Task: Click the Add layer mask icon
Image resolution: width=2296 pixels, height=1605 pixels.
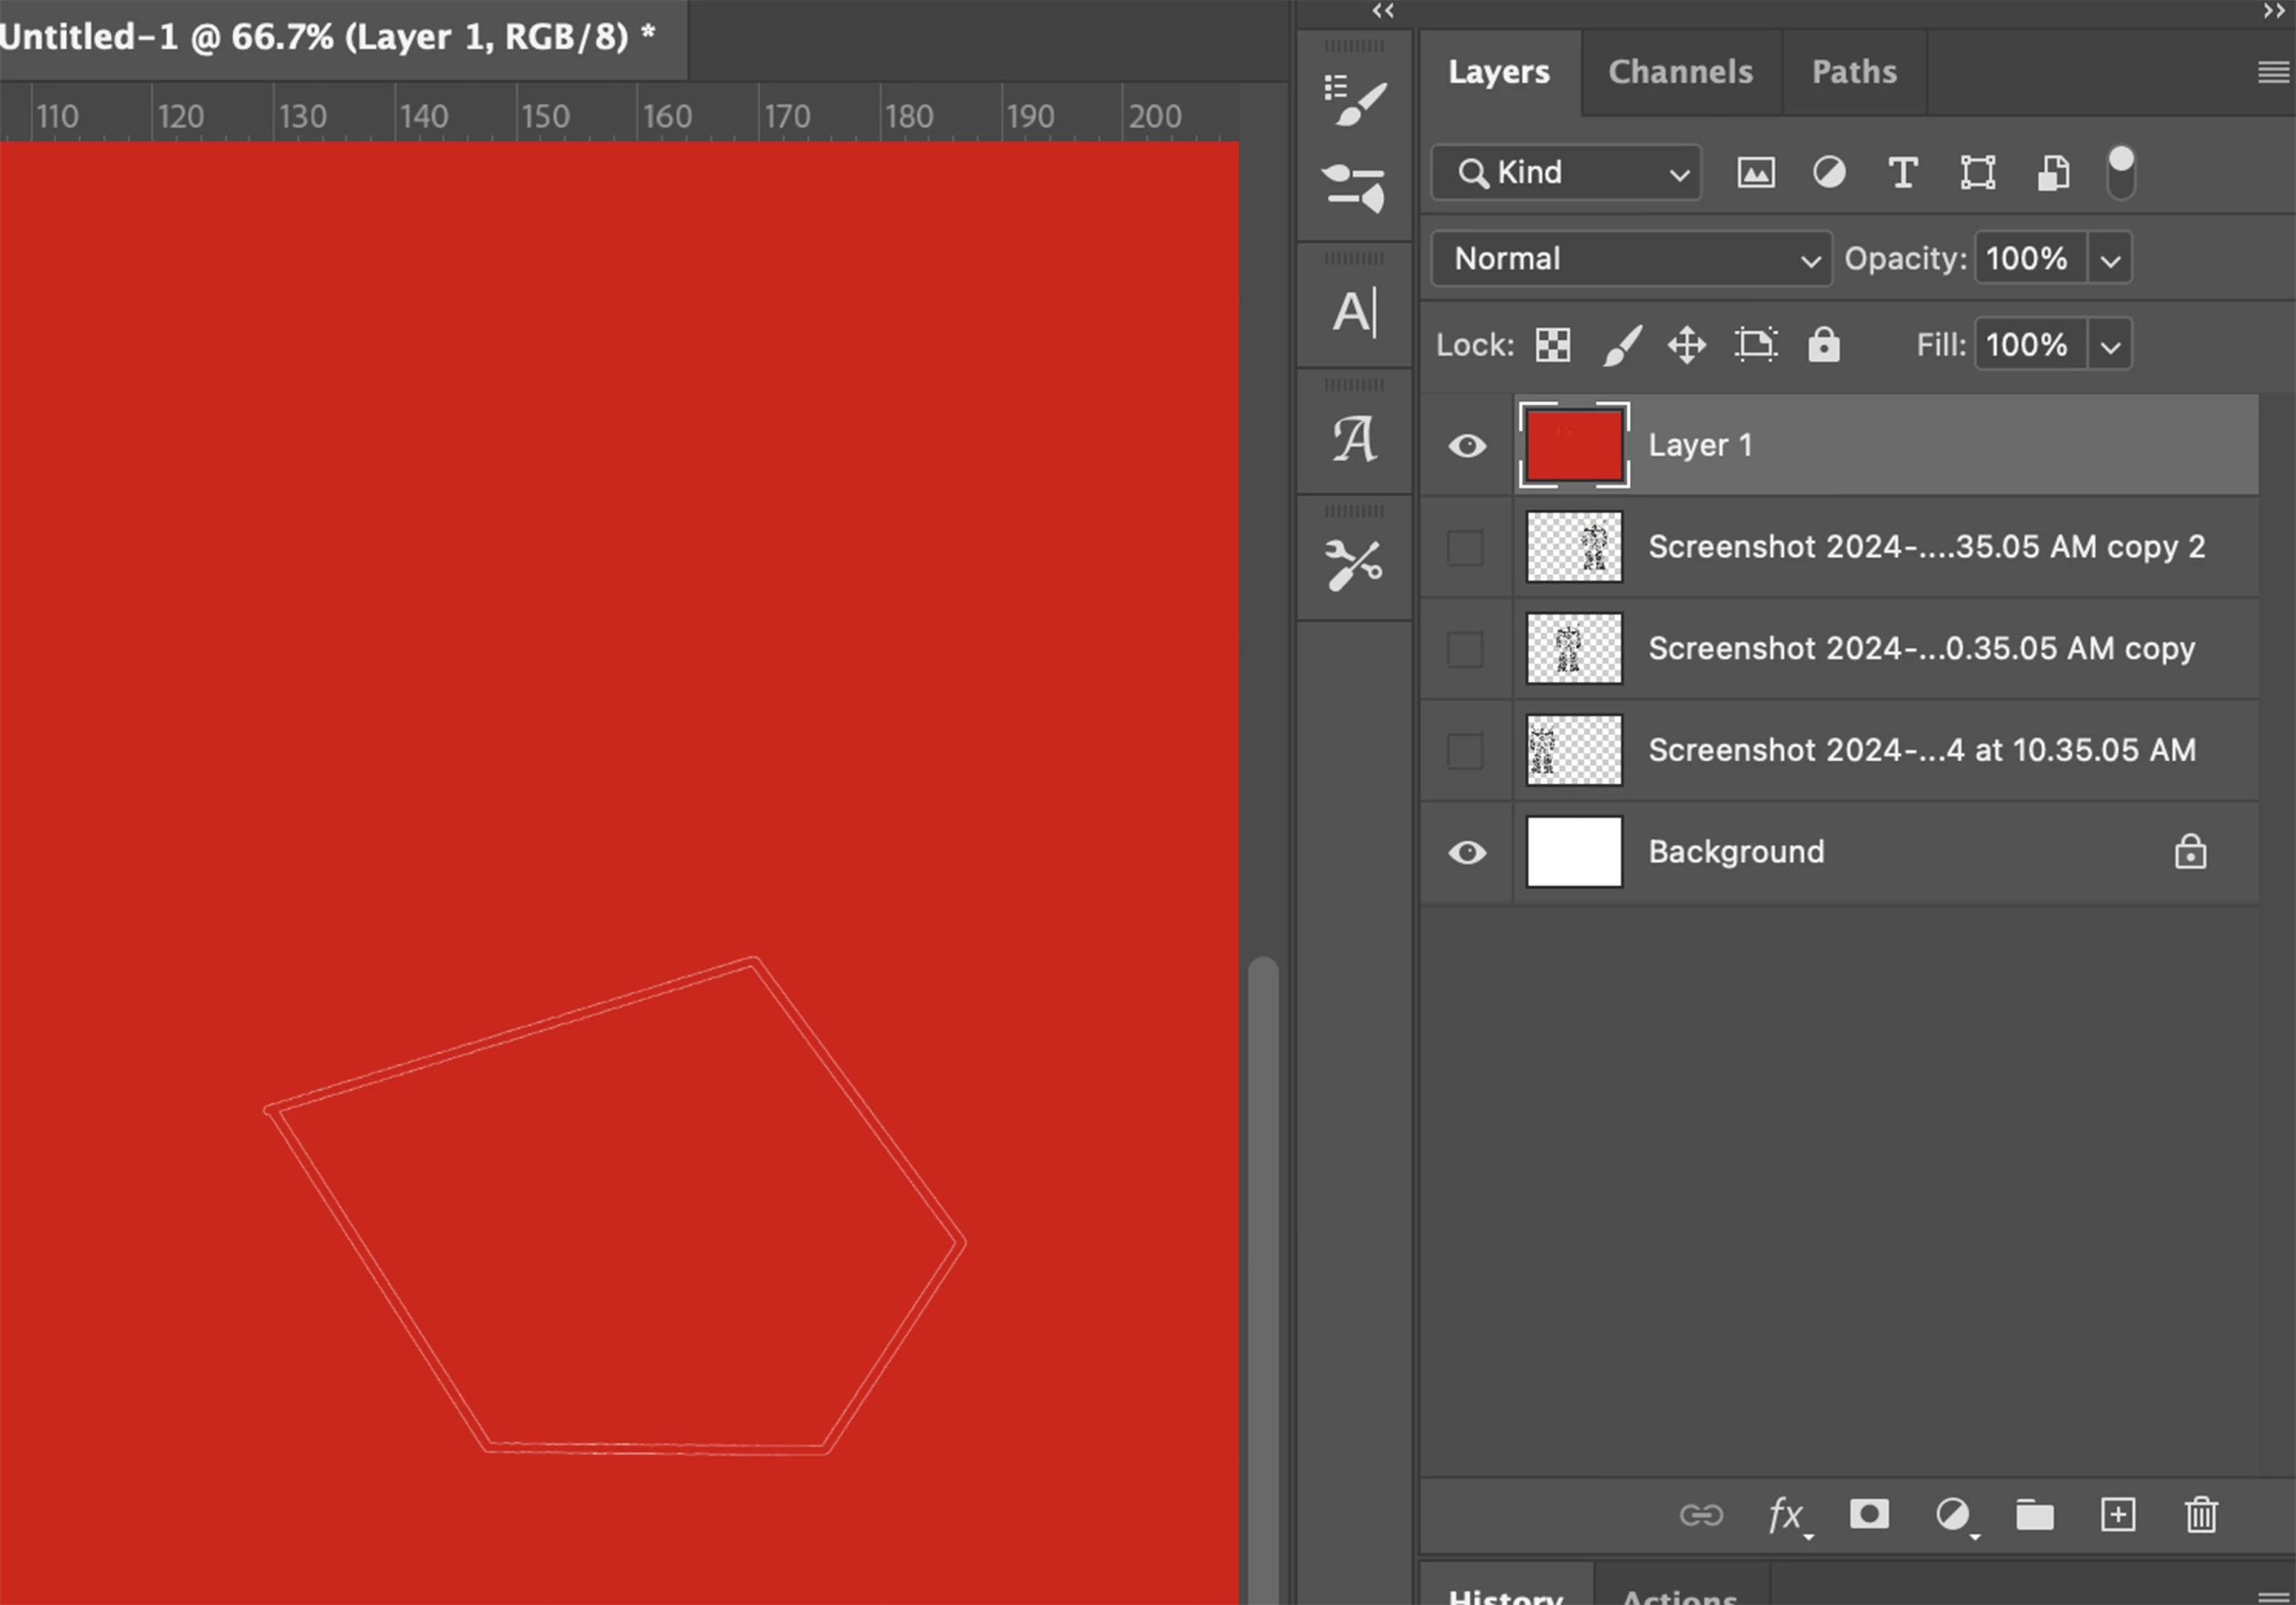Action: (1868, 1514)
